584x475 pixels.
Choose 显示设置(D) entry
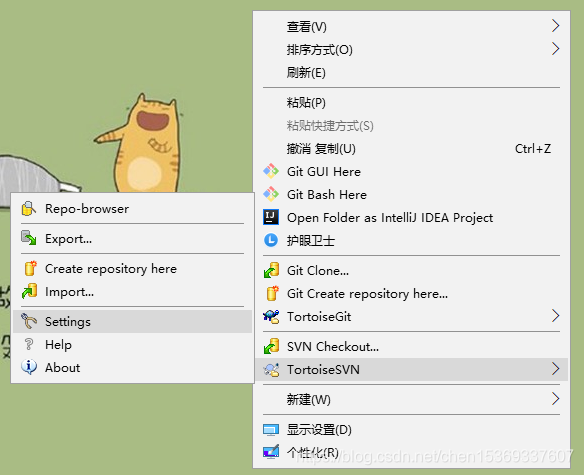411,430
